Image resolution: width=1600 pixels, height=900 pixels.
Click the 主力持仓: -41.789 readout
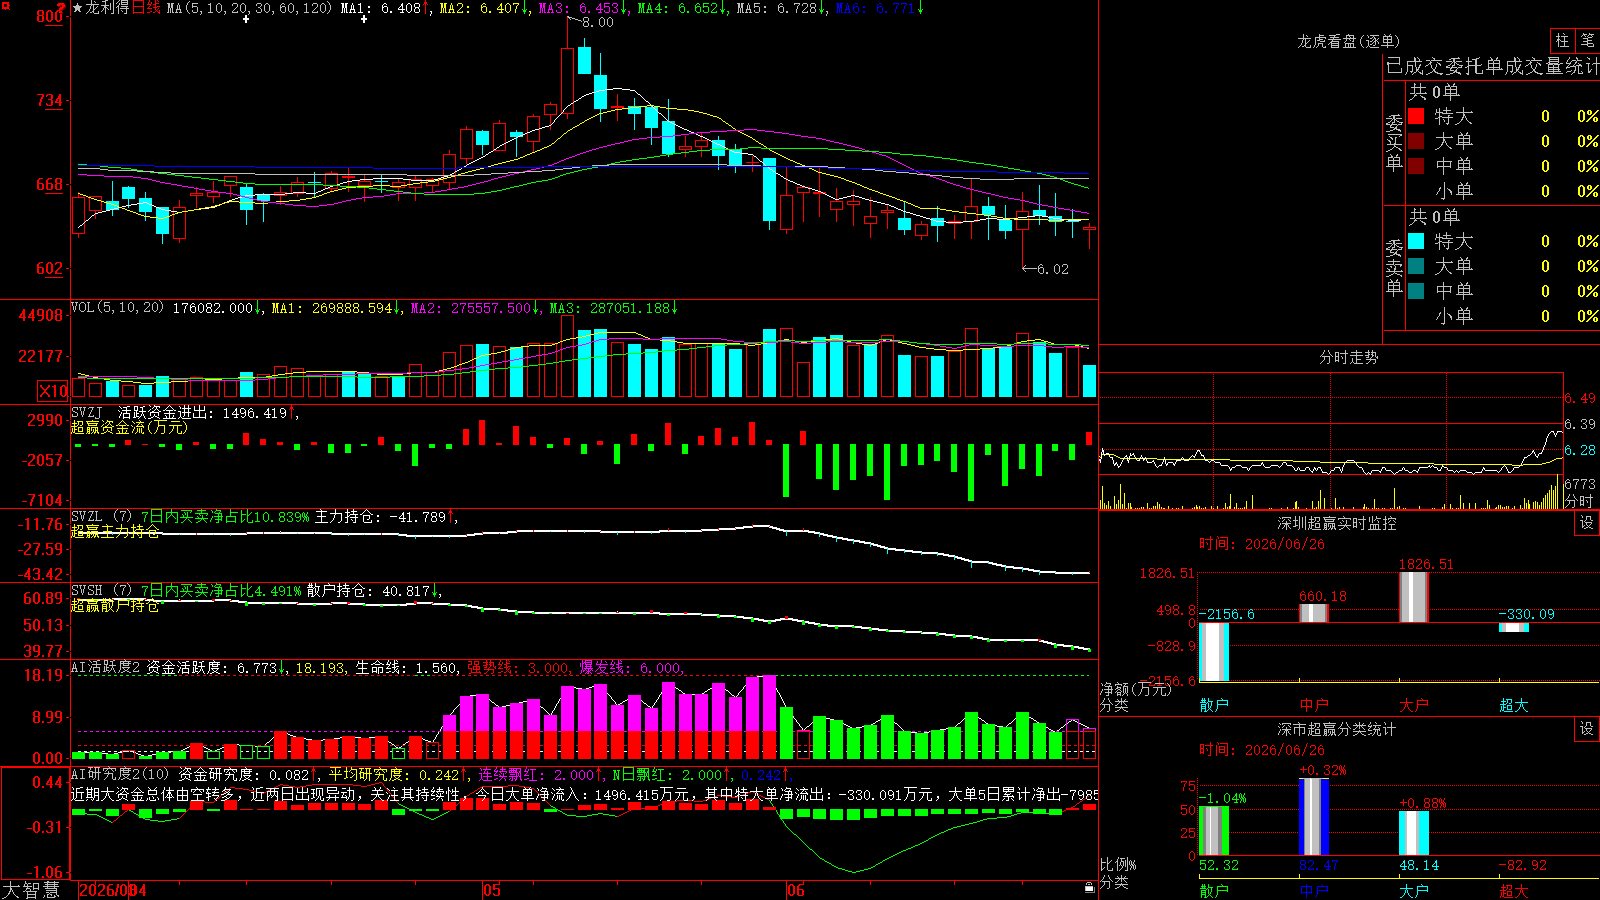[x=381, y=517]
